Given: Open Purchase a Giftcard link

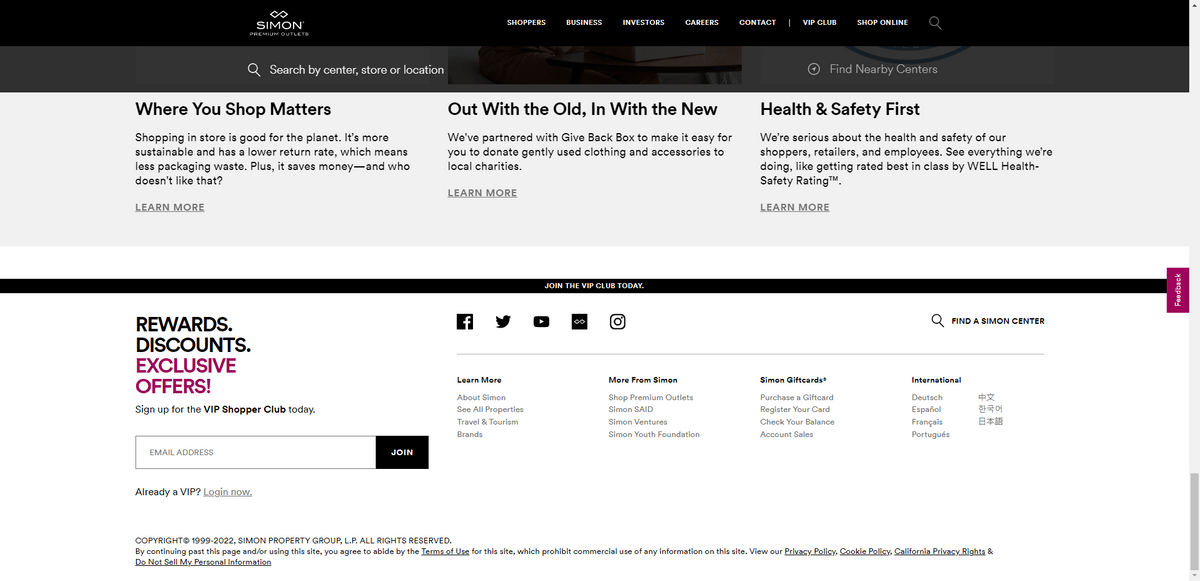Looking at the screenshot, I should 797,397.
